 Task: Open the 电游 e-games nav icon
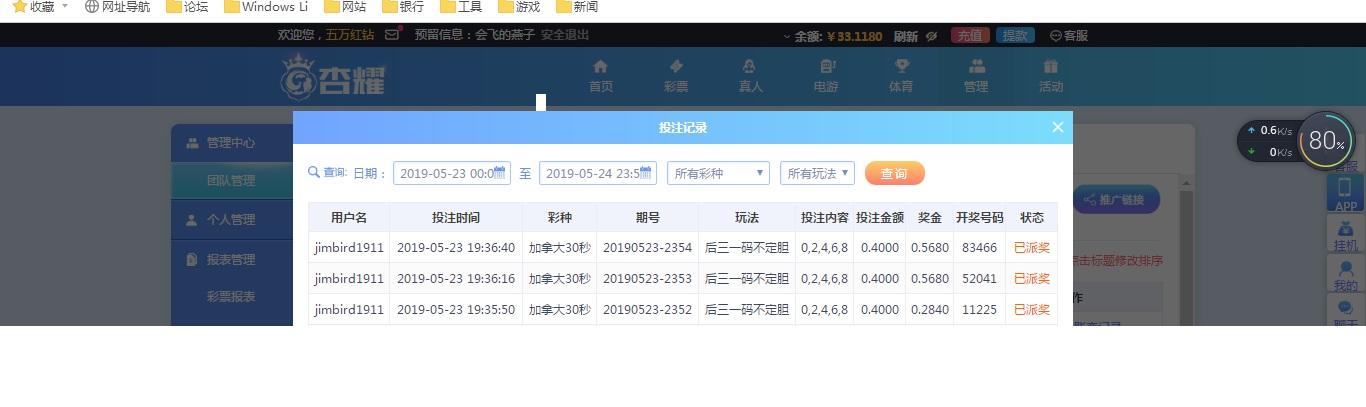[826, 67]
